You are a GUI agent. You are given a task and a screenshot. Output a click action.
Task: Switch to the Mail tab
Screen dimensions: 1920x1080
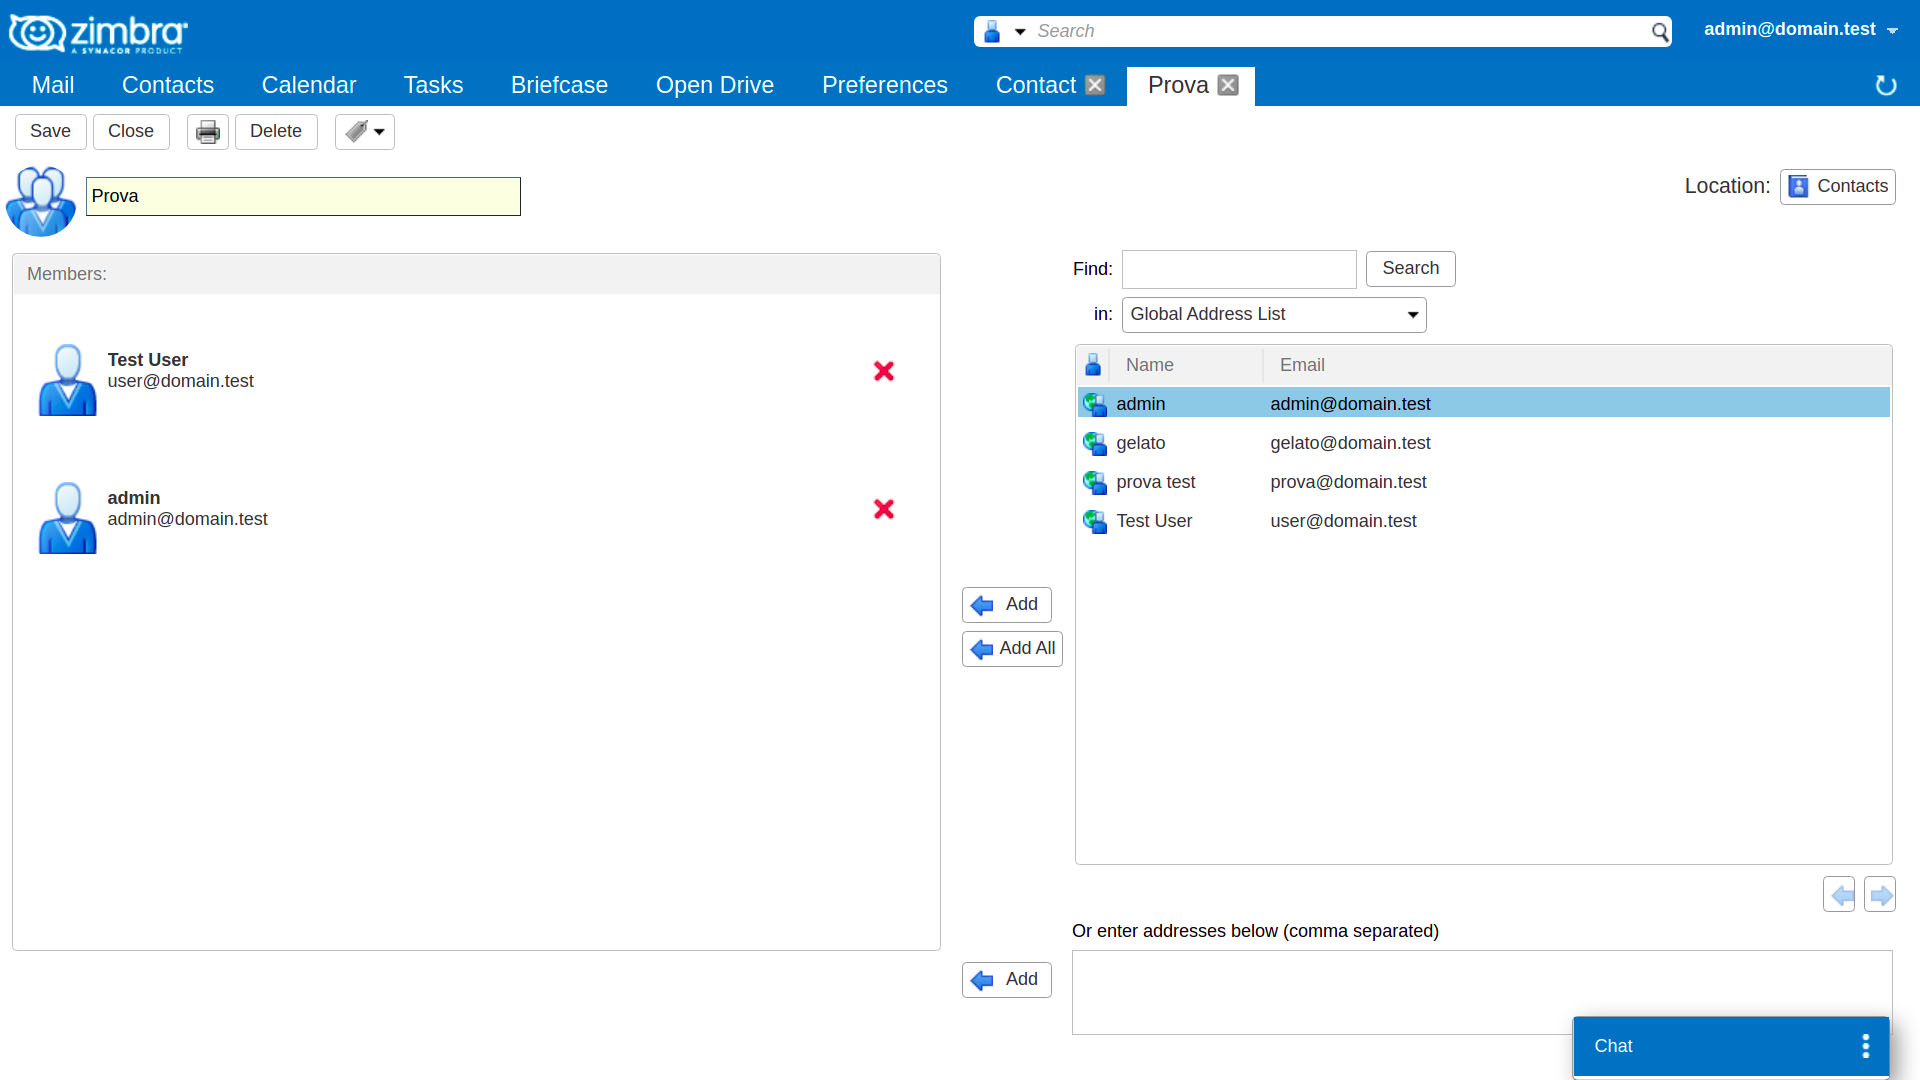point(51,85)
